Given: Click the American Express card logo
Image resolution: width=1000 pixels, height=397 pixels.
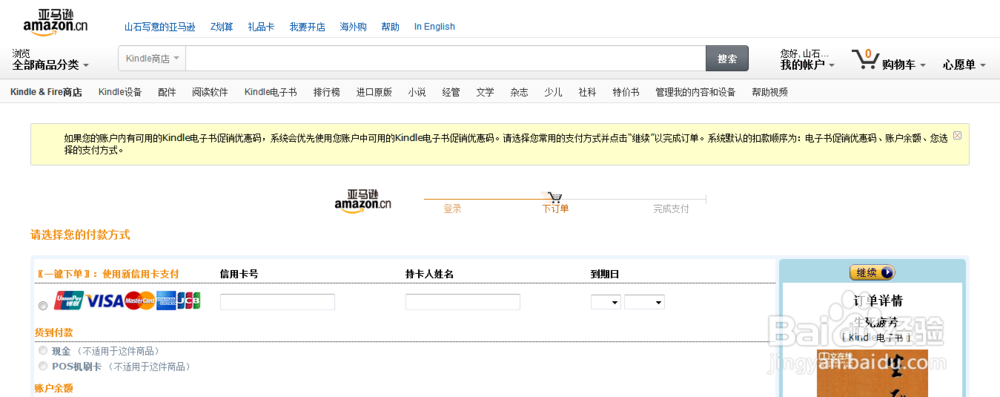Looking at the screenshot, I should point(166,301).
